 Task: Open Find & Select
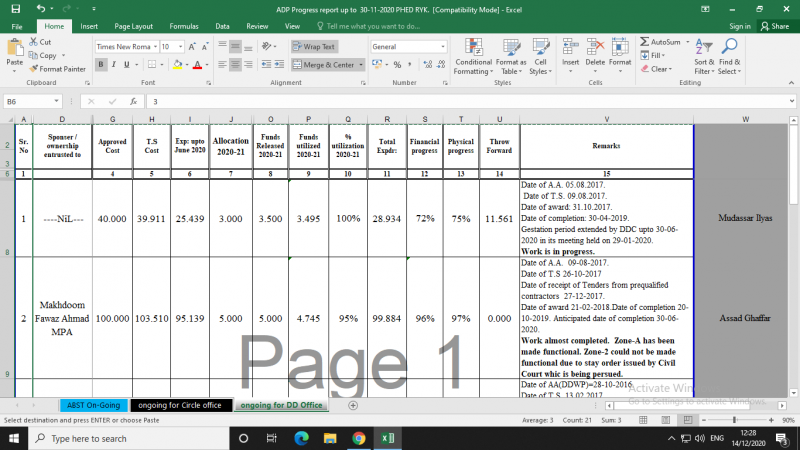point(730,56)
